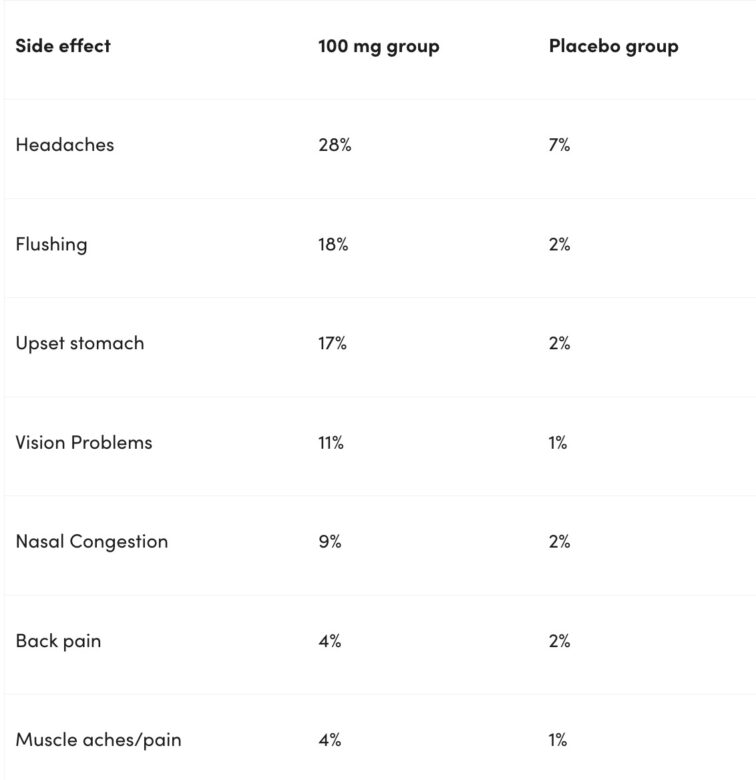Select the Back pain row label
Screen dimensions: 756x780
58,641
